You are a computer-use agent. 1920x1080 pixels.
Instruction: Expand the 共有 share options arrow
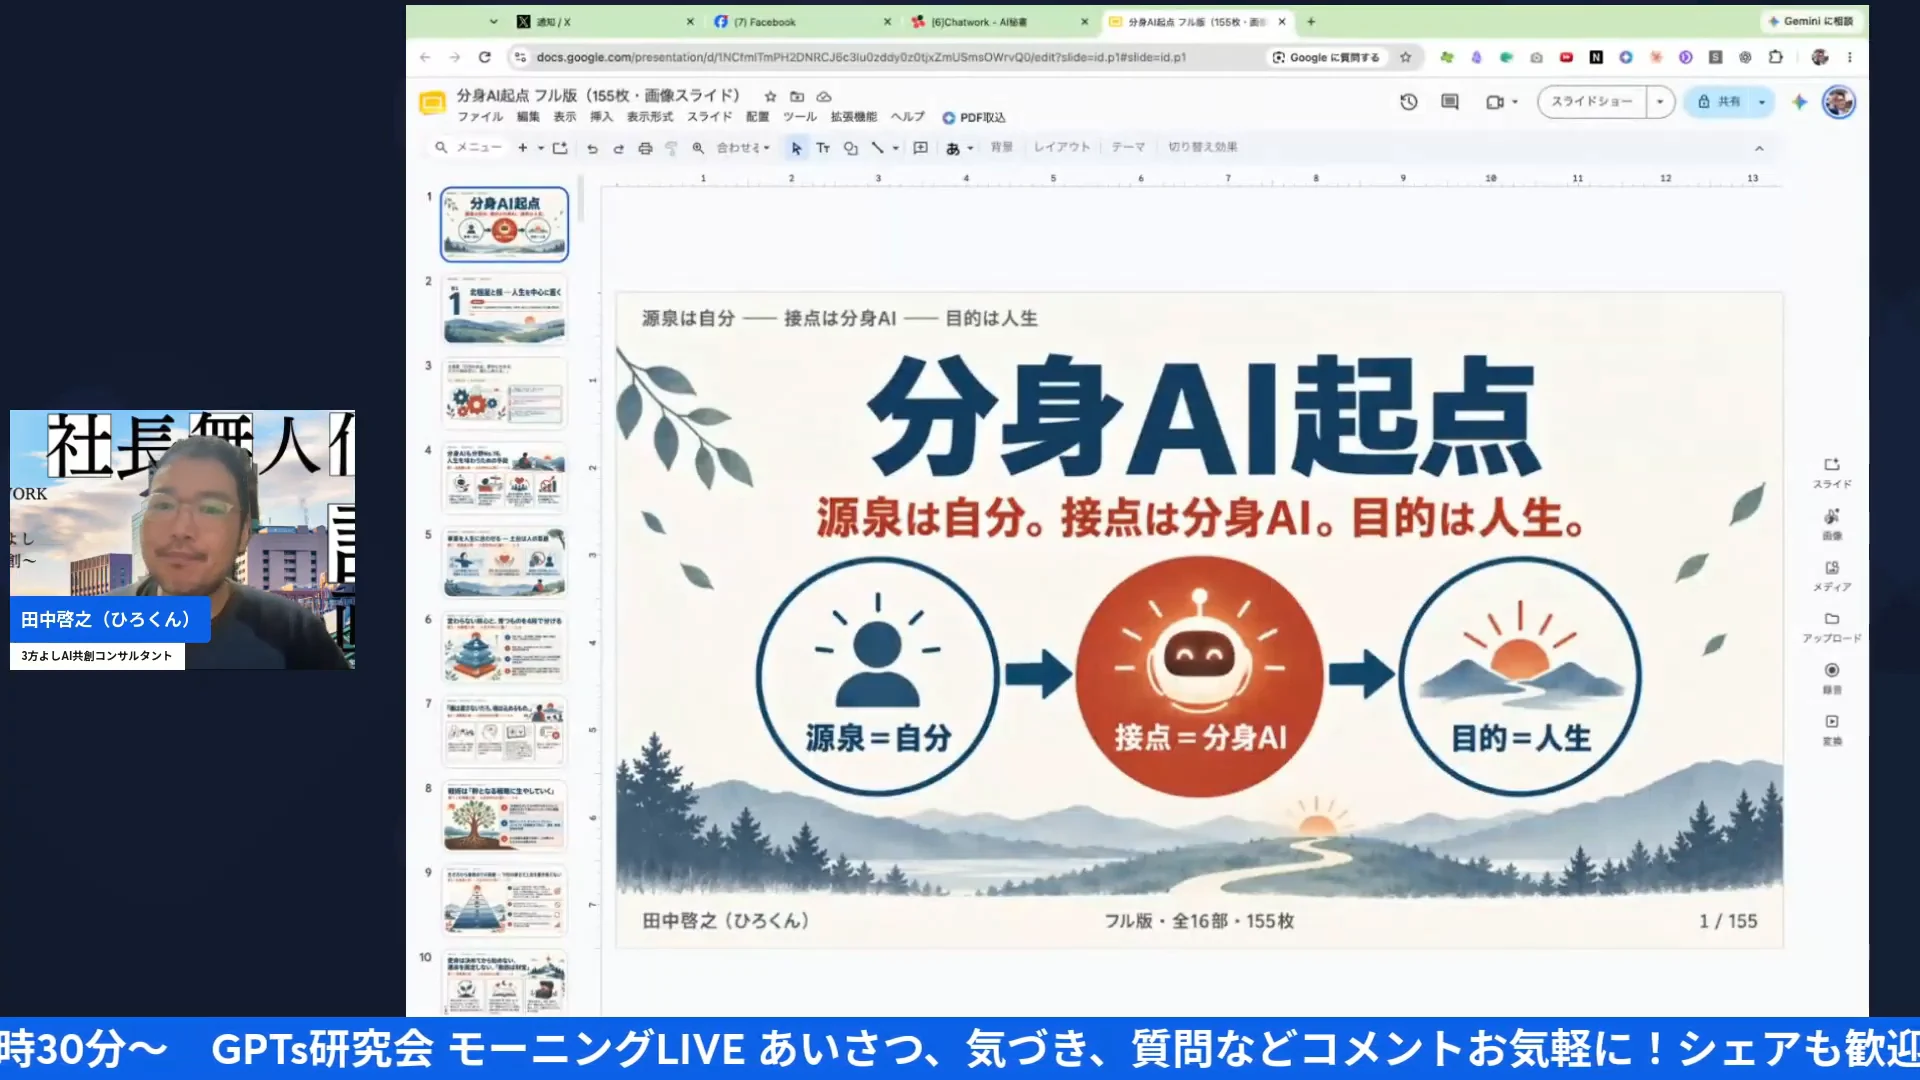pos(1762,102)
